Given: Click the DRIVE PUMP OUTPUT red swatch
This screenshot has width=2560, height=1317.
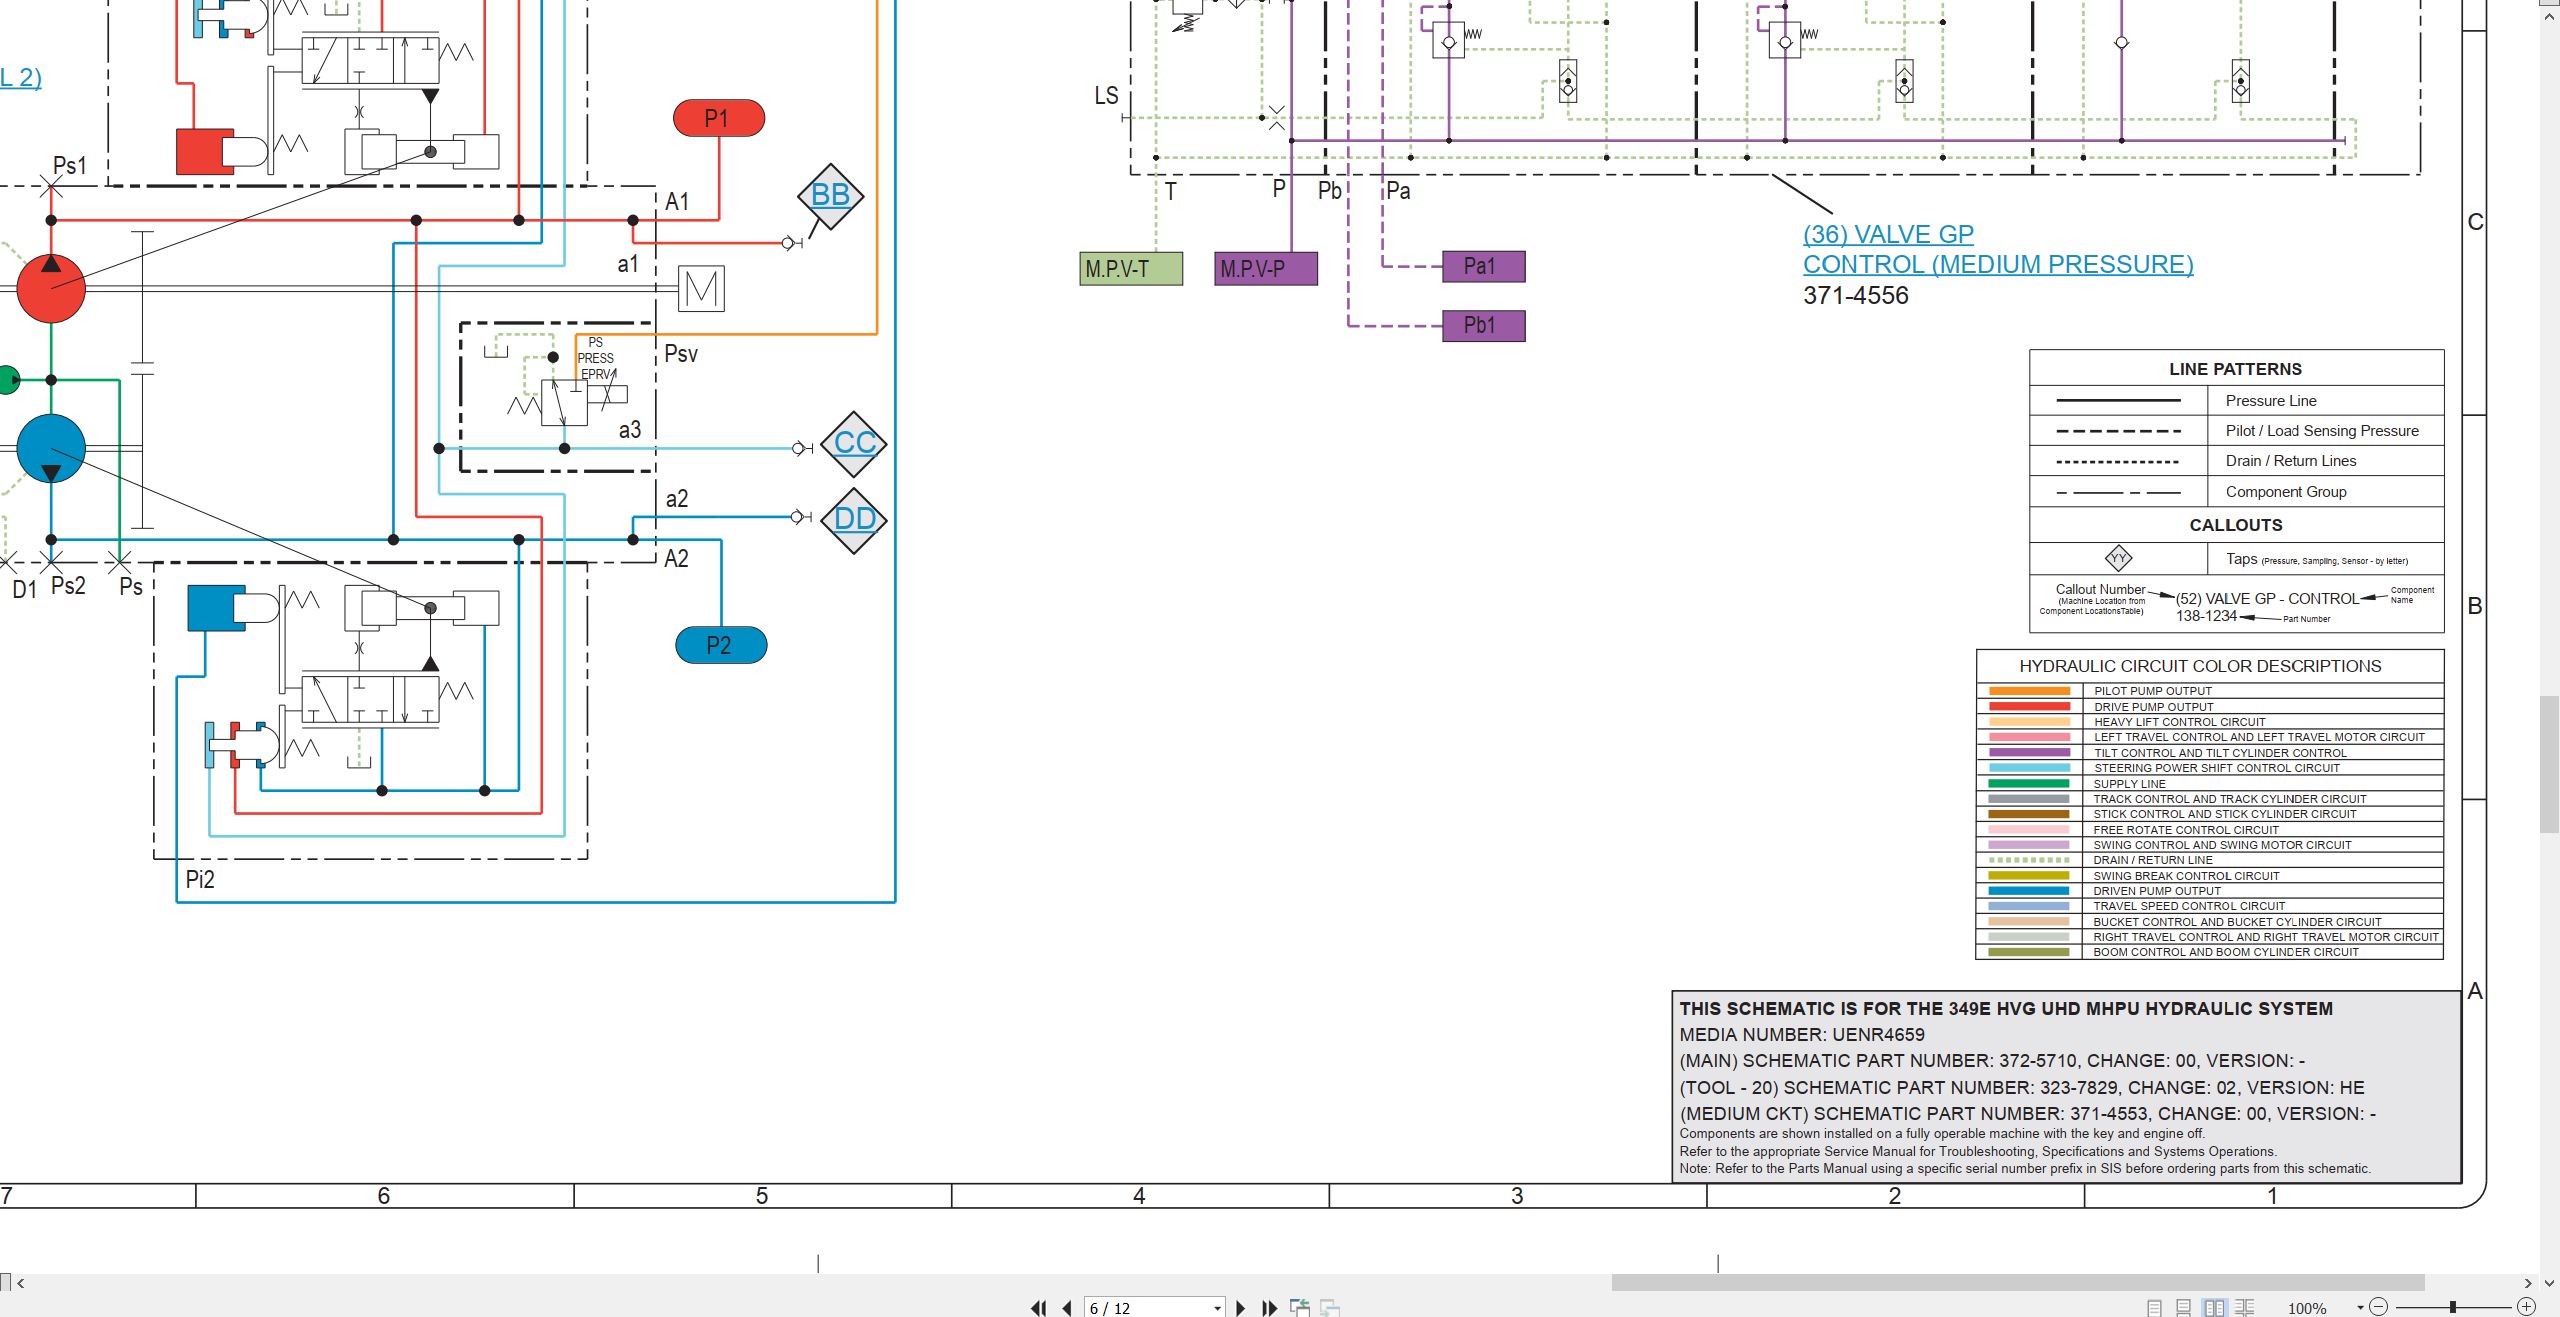Looking at the screenshot, I should [2029, 706].
